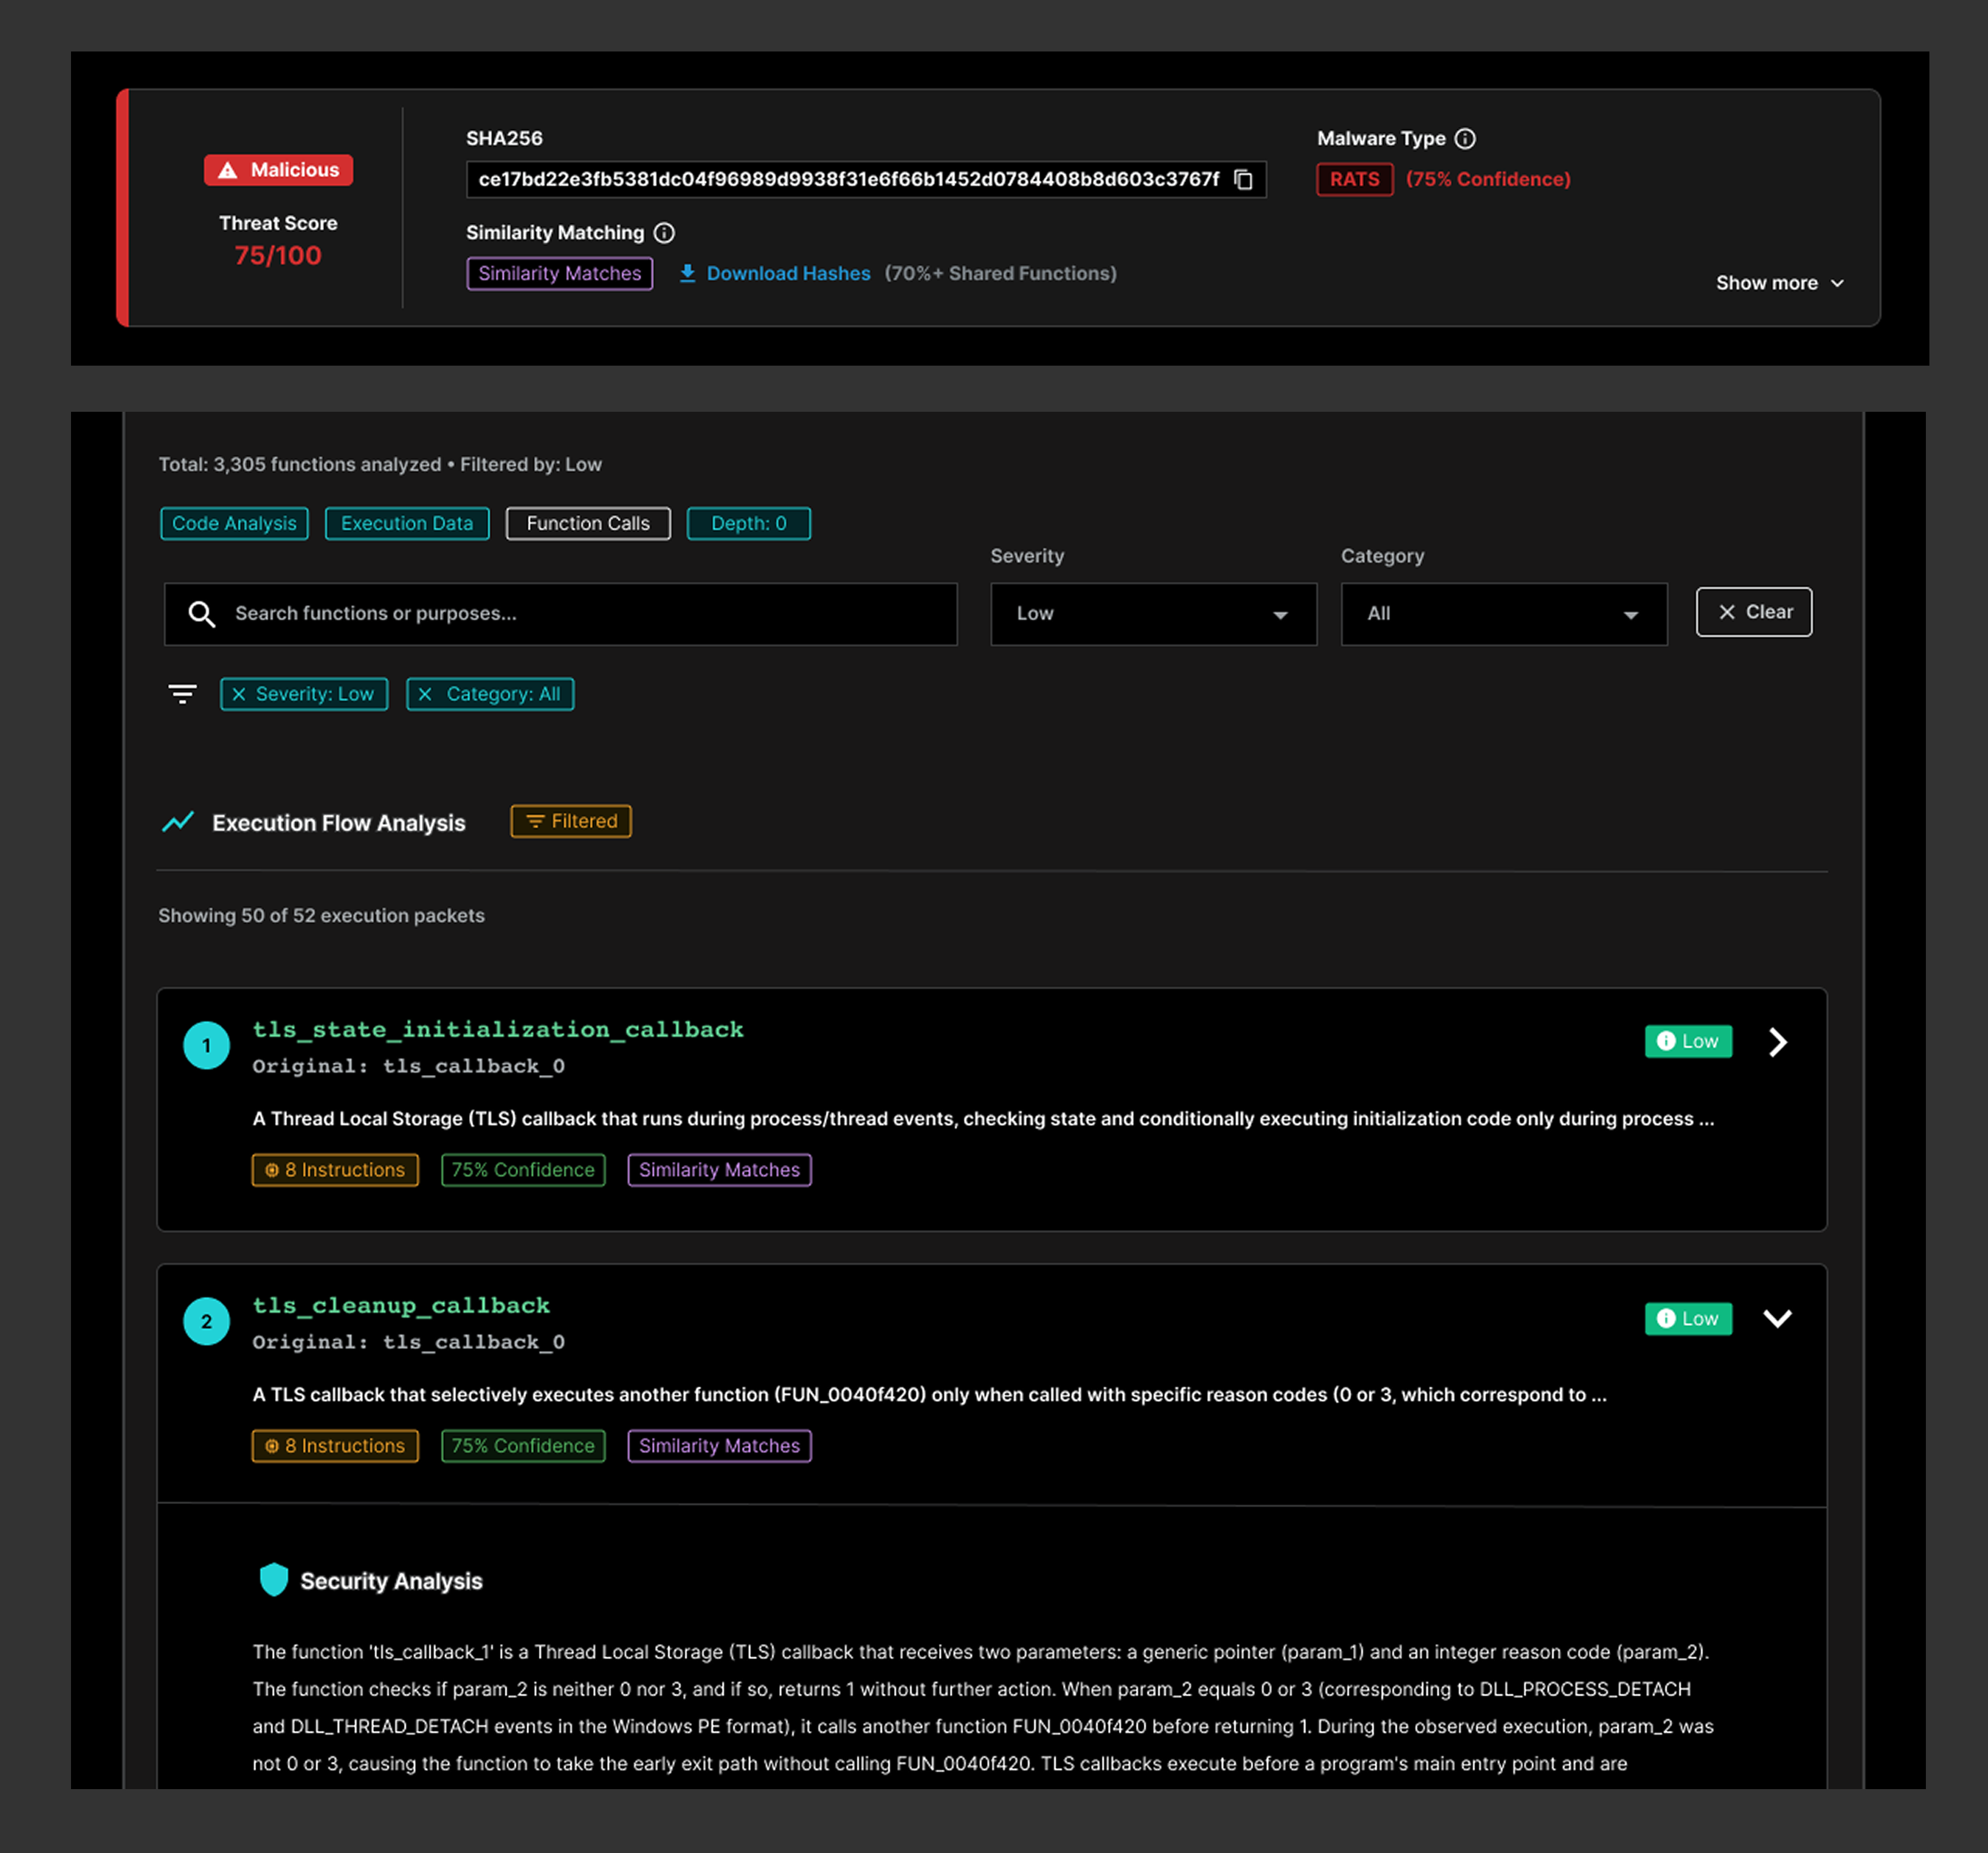Click the Execution Flow Analysis chart icon
The width and height of the screenshot is (1988, 1853).
pos(178,821)
